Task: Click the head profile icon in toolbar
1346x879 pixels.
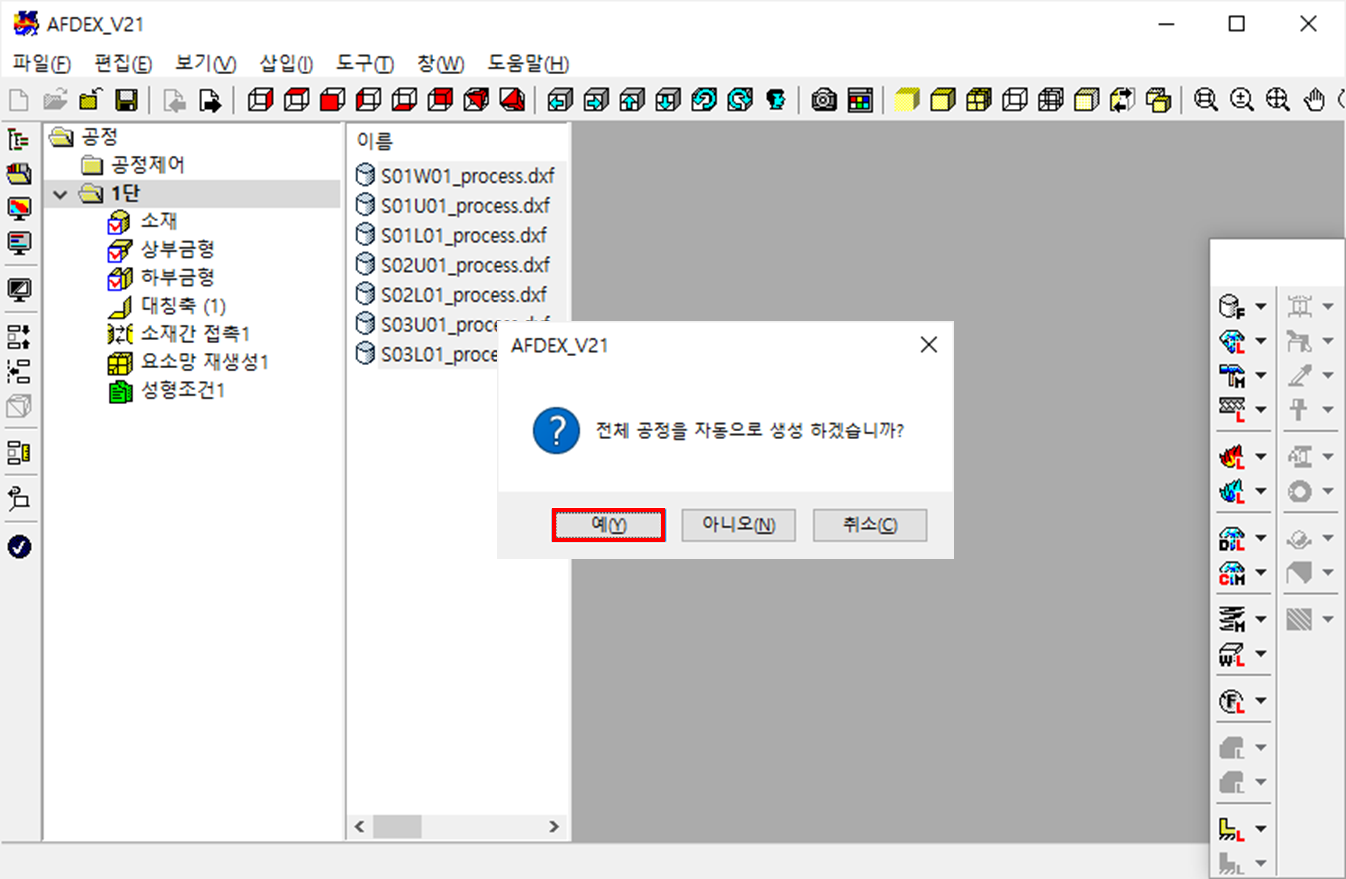Action: 775,100
